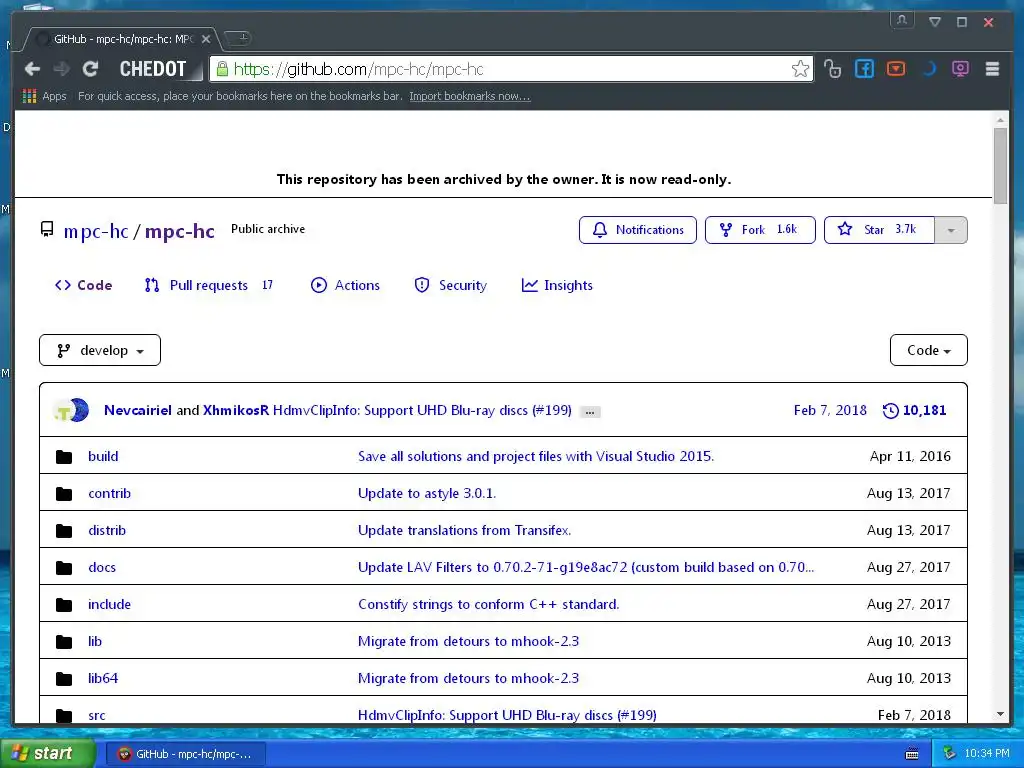Viewport: 1024px width, 768px height.
Task: Open the src folder
Action: [x=97, y=716]
